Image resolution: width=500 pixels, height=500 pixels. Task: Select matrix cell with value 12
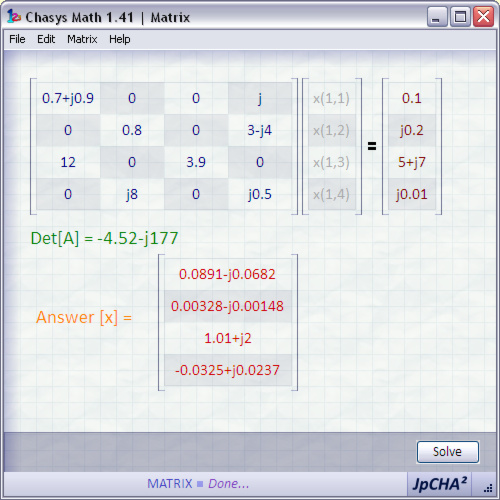pyautogui.click(x=68, y=162)
